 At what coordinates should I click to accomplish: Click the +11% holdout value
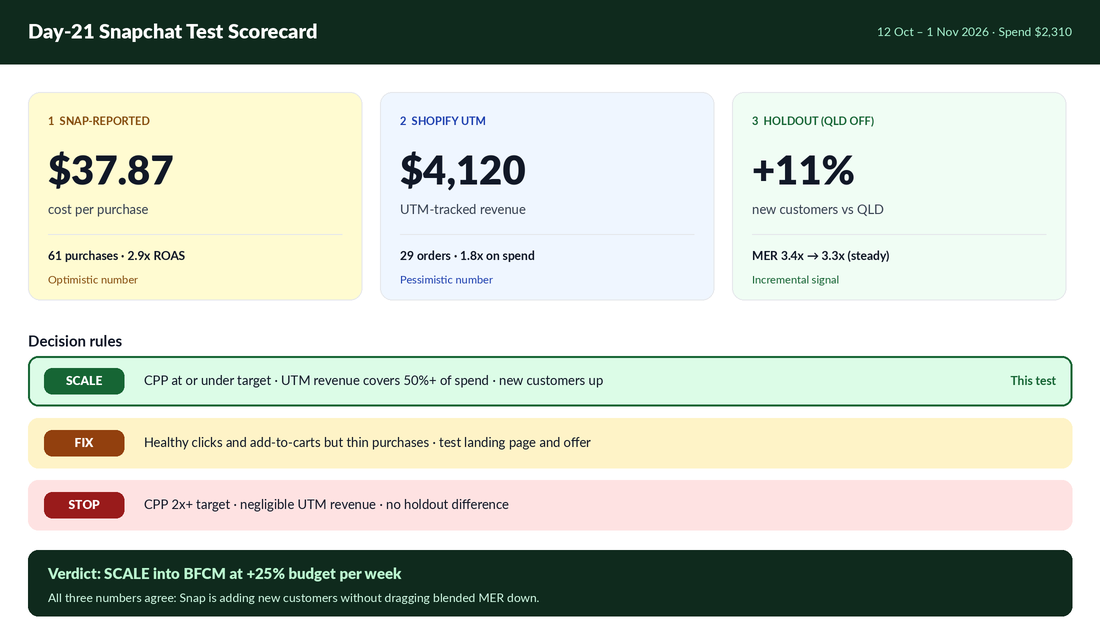pyautogui.click(x=803, y=170)
